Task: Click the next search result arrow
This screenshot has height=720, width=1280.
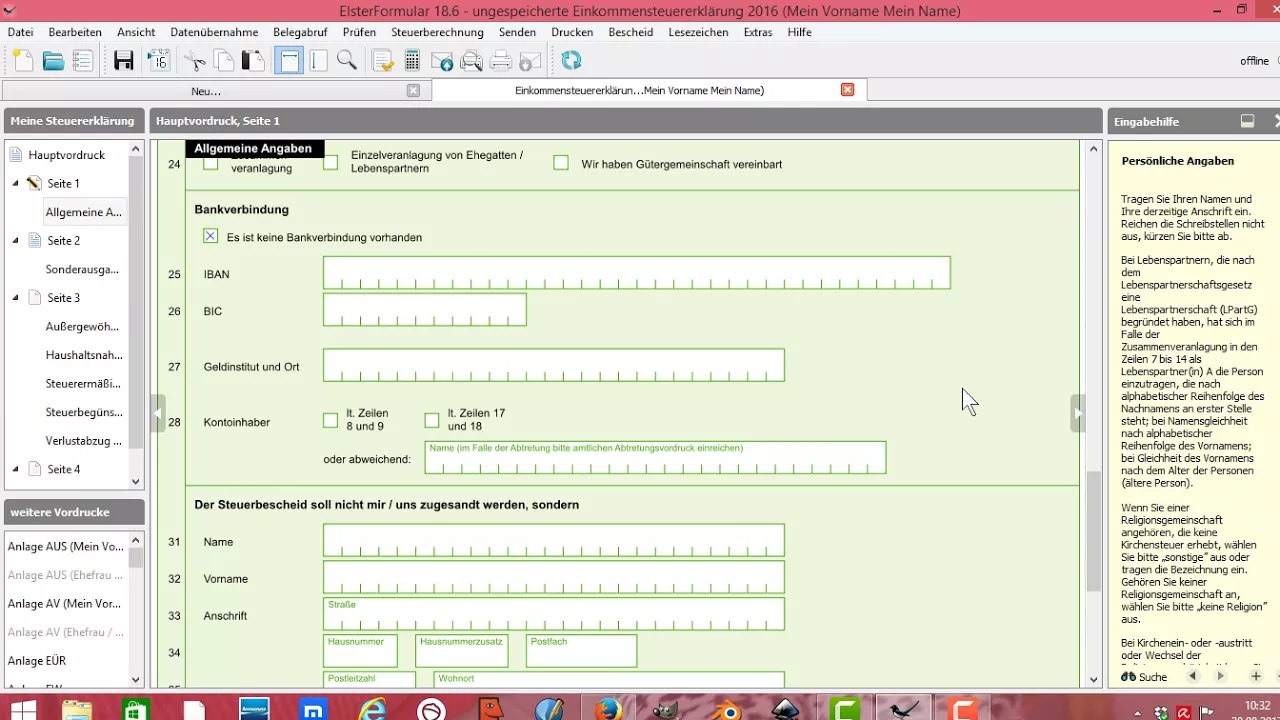Action: tap(1220, 677)
